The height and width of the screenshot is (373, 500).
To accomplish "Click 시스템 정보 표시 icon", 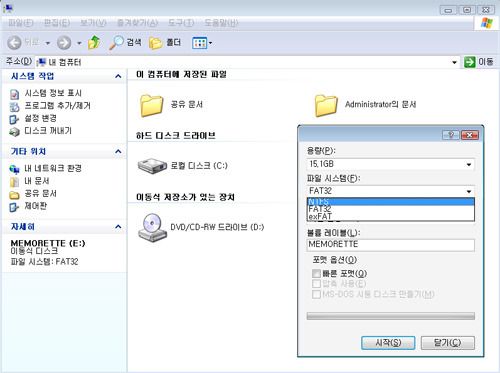I will 14,94.
